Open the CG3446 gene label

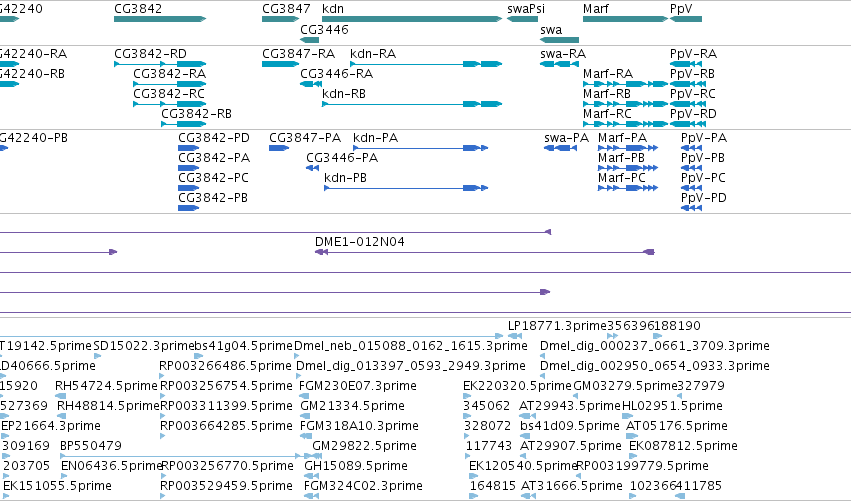coord(324,29)
